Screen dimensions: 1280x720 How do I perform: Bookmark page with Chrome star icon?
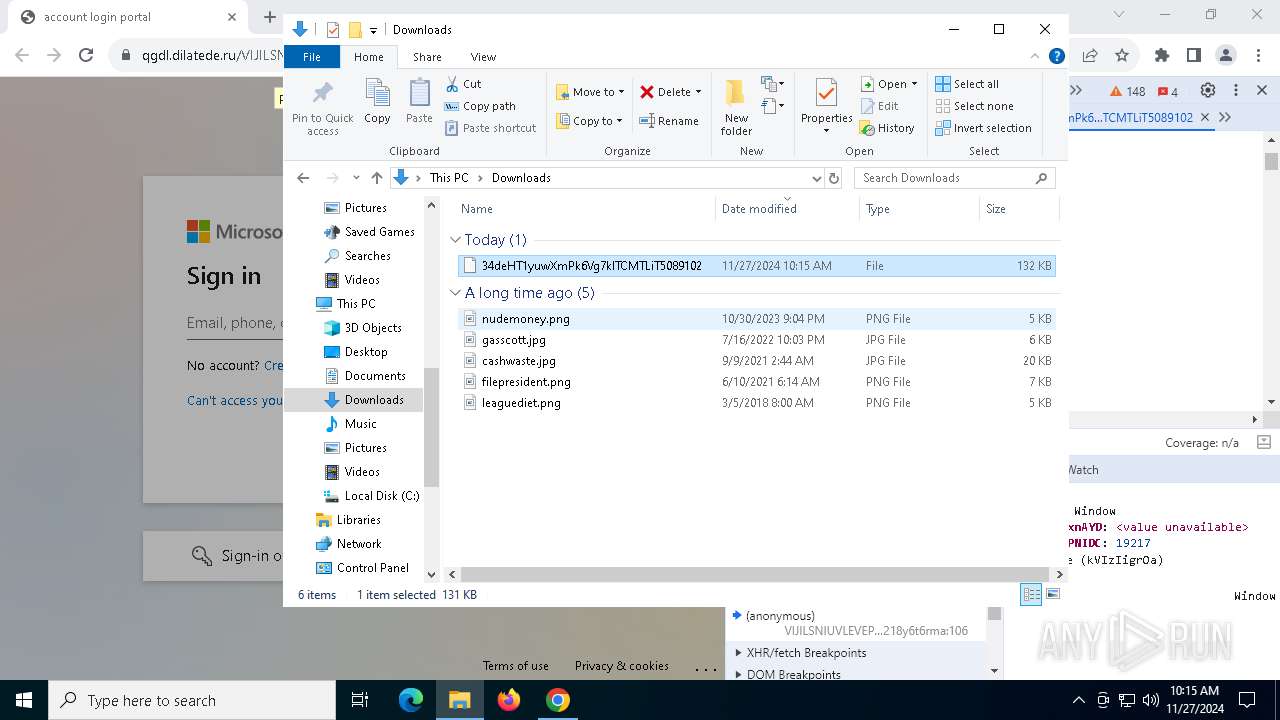click(1122, 55)
